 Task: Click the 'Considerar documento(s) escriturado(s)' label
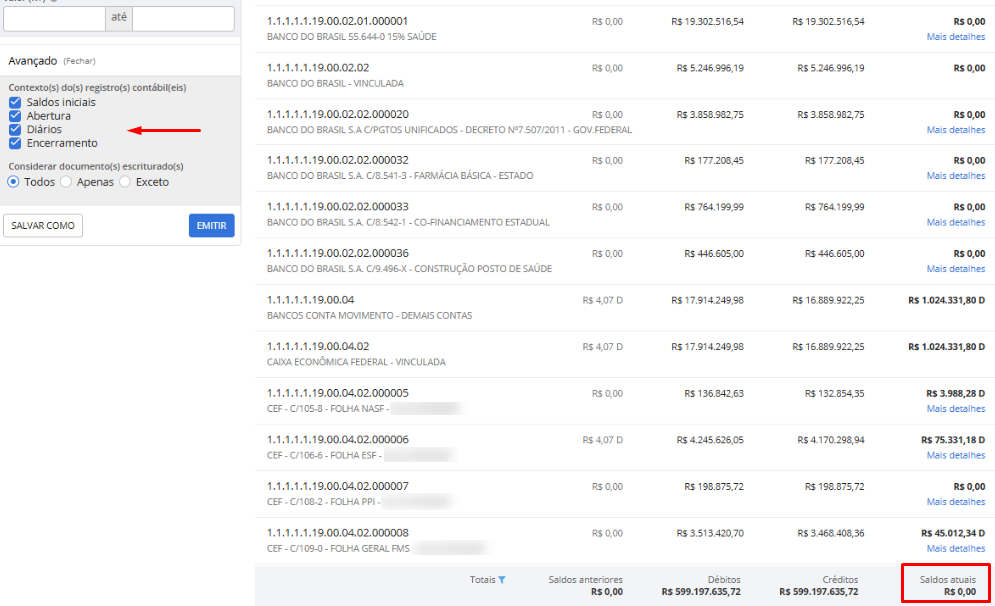96,166
